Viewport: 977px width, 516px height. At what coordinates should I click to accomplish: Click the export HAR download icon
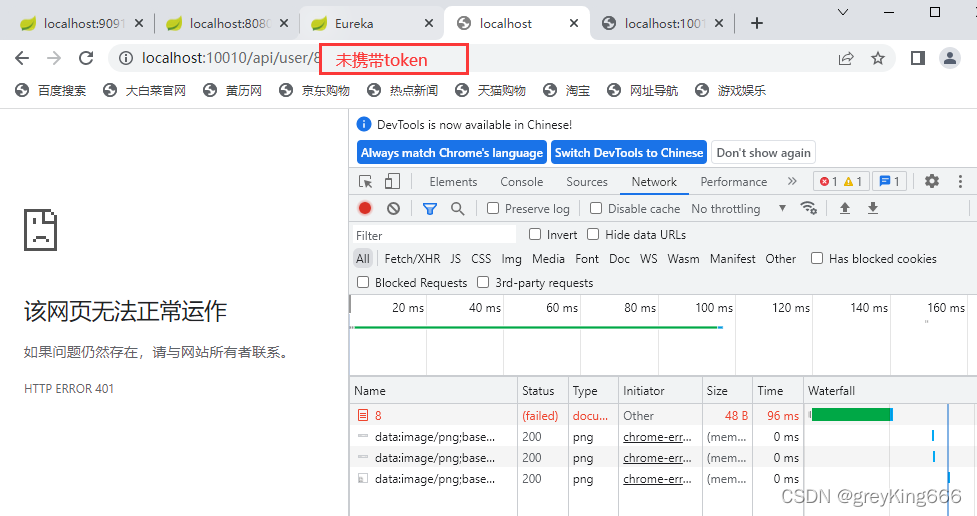pyautogui.click(x=873, y=208)
